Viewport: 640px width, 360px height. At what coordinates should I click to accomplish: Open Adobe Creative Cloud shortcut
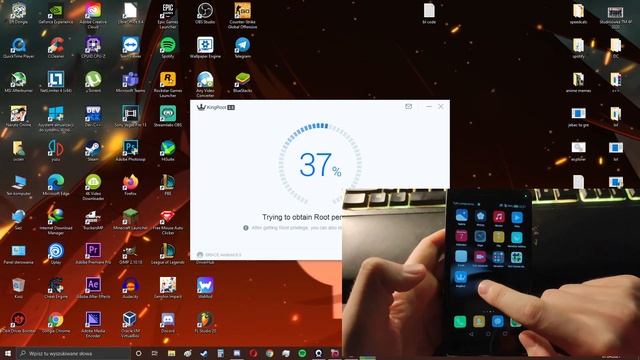[x=93, y=16]
